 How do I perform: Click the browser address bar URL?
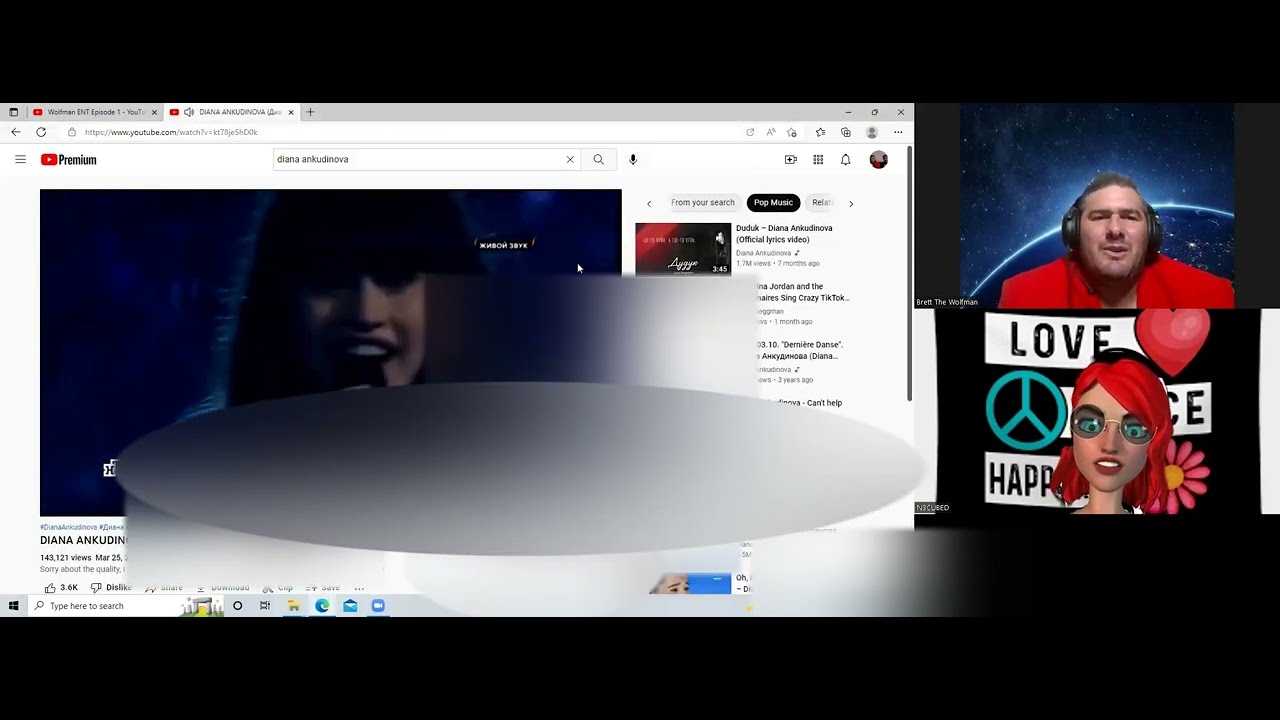(171, 132)
